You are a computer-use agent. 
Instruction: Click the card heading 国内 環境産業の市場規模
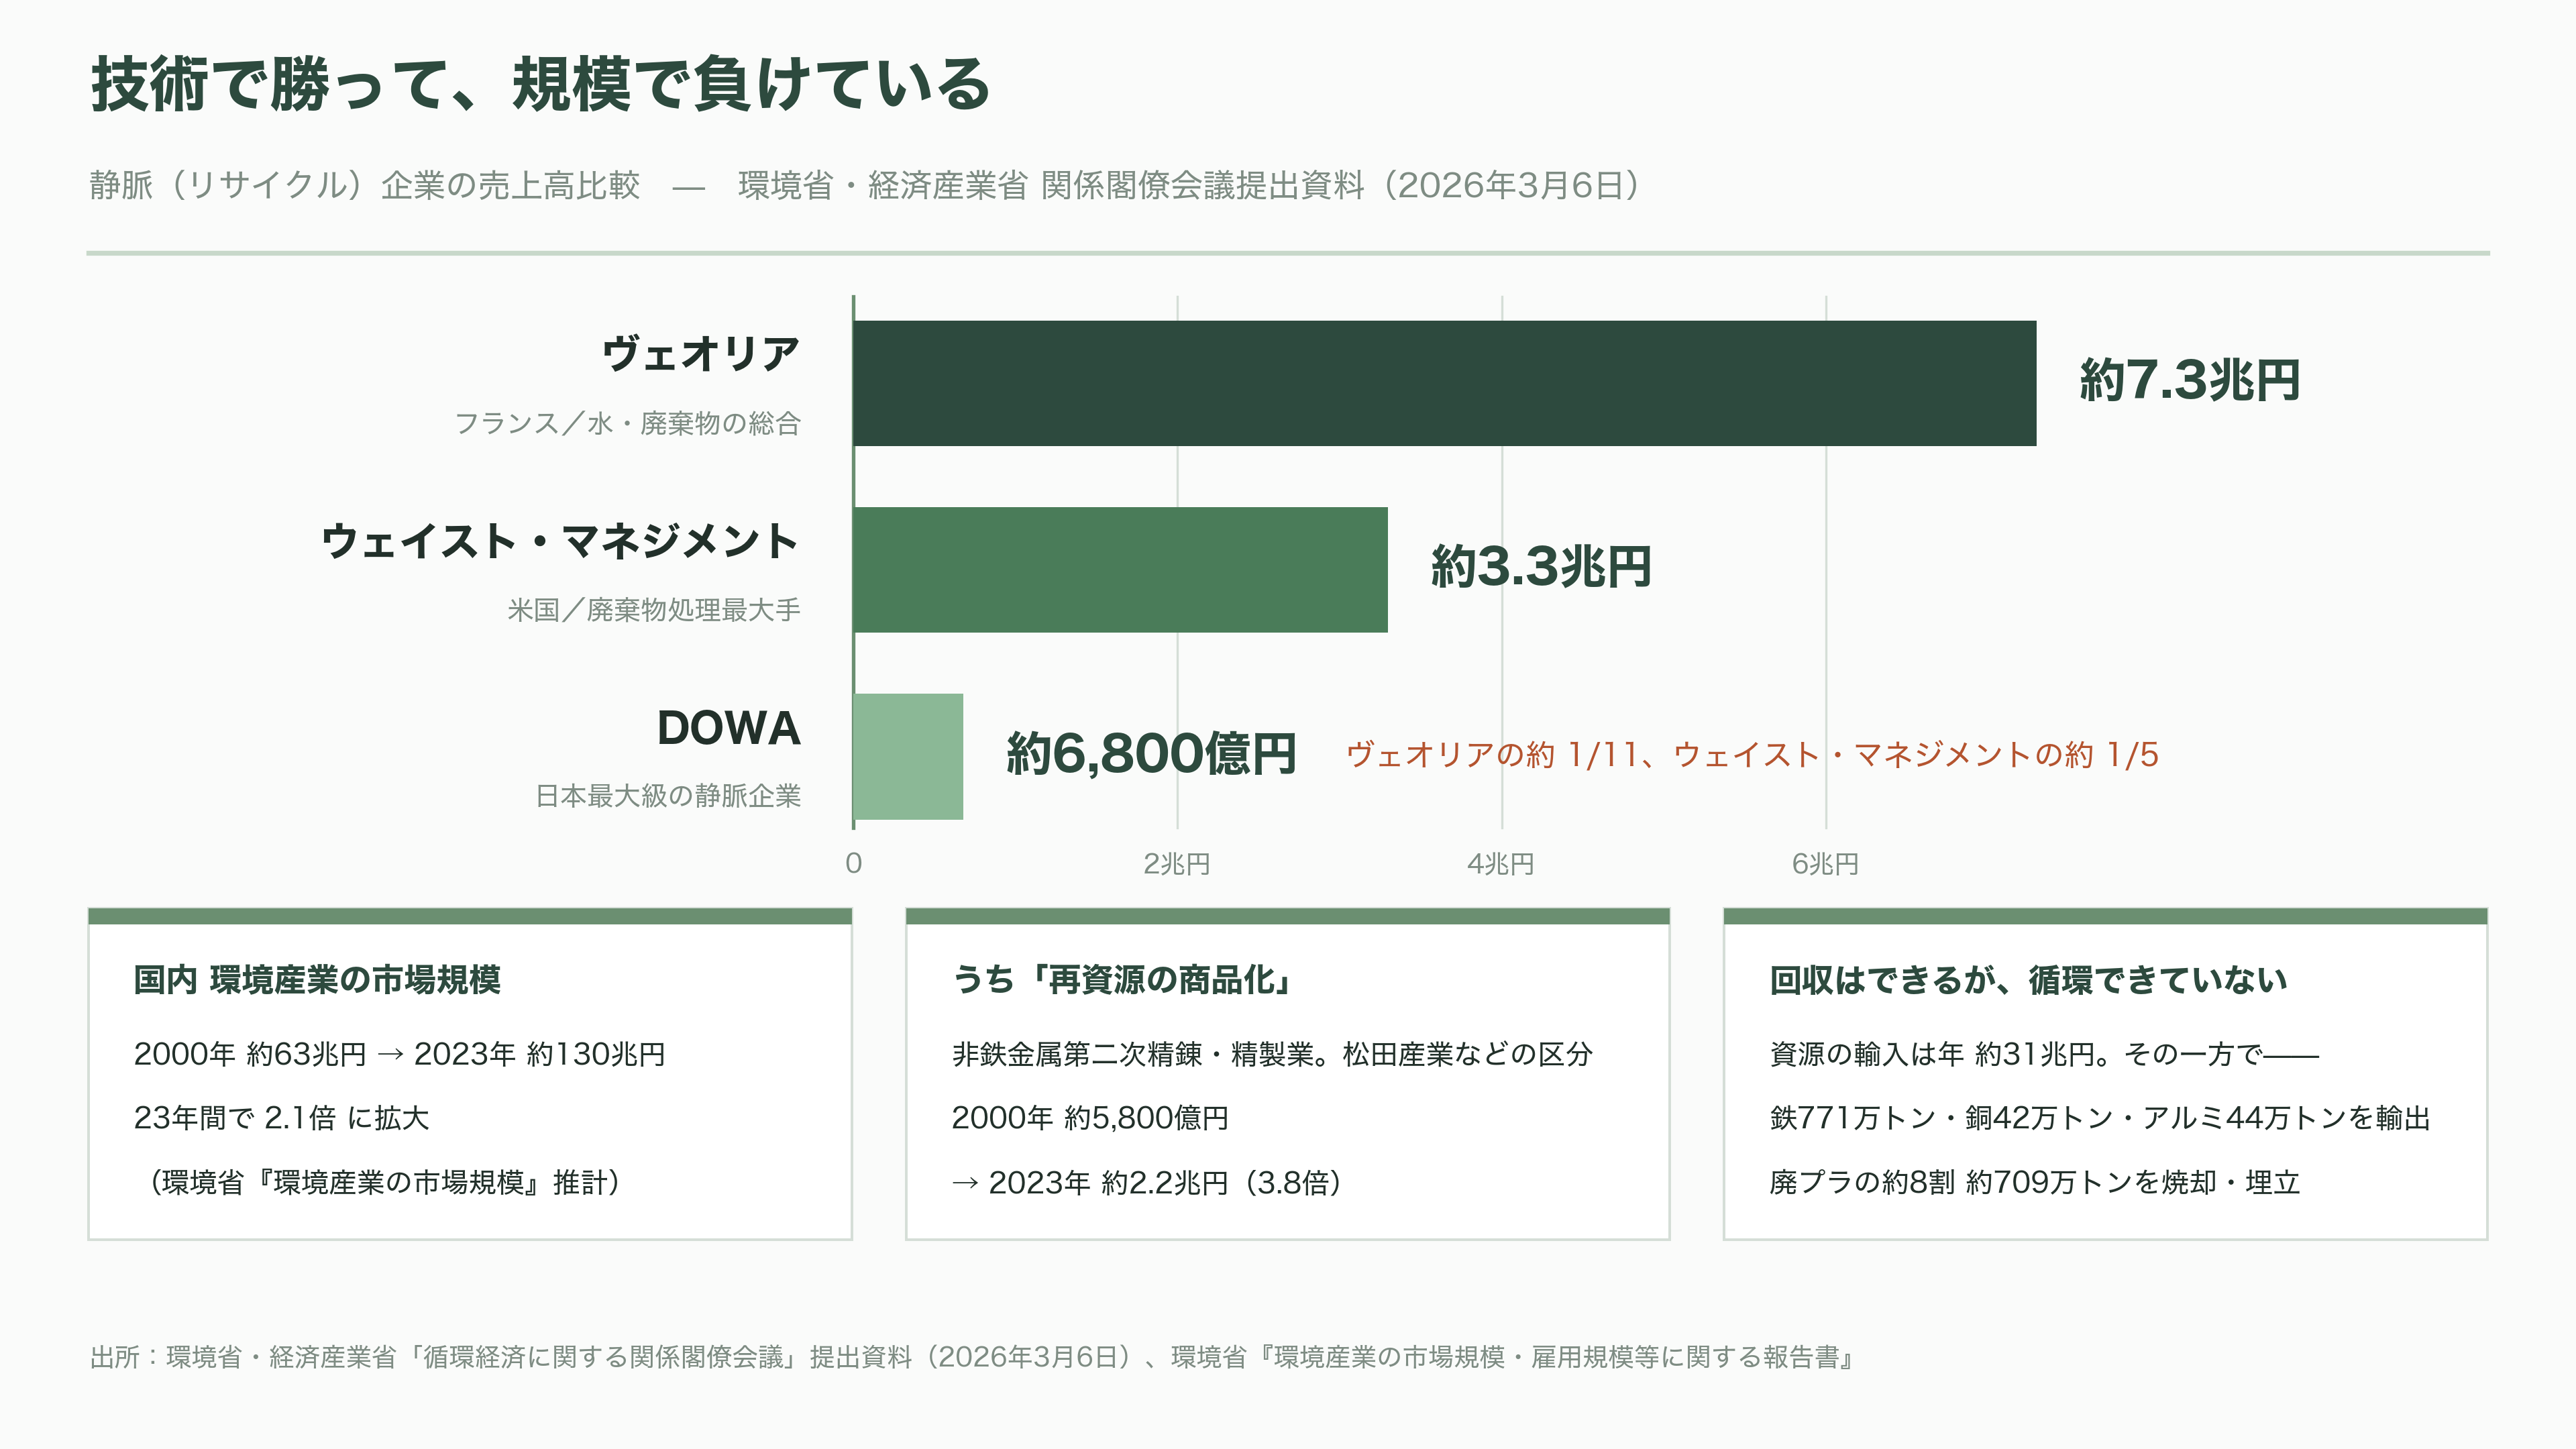point(317,980)
